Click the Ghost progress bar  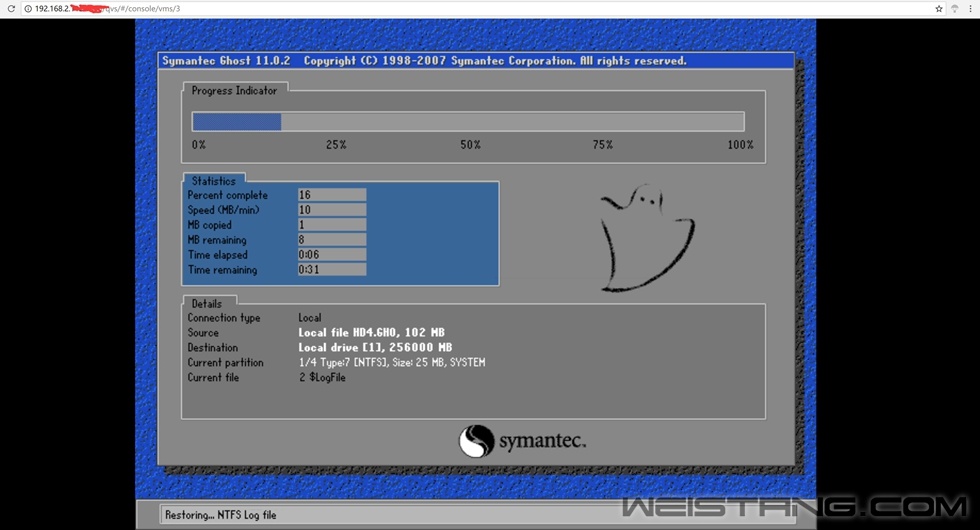point(468,121)
